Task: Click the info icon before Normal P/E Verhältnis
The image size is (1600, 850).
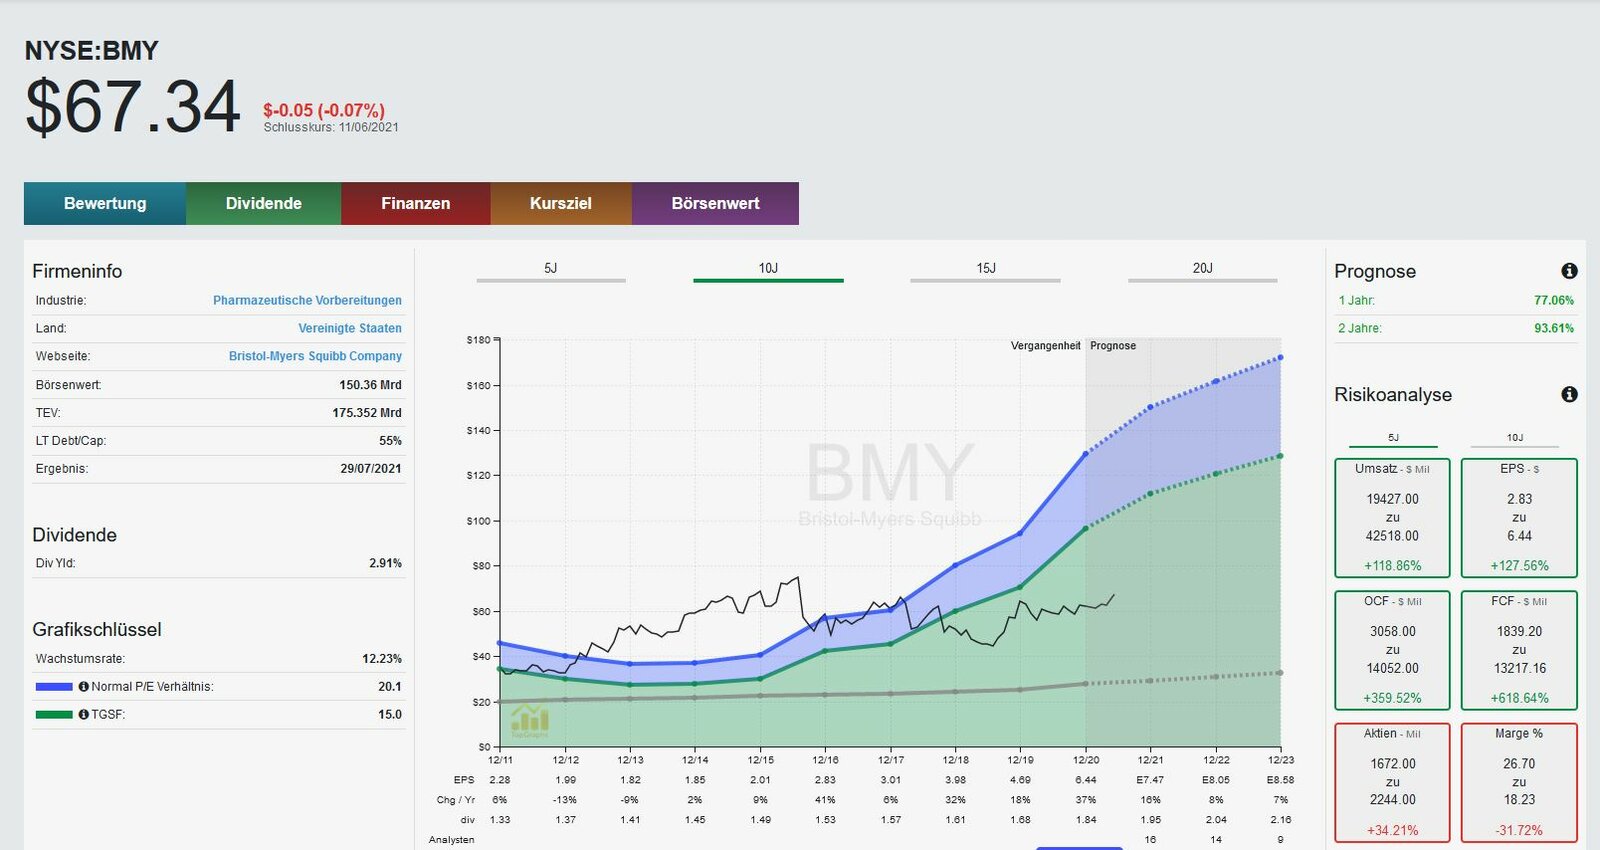Action: (84, 687)
